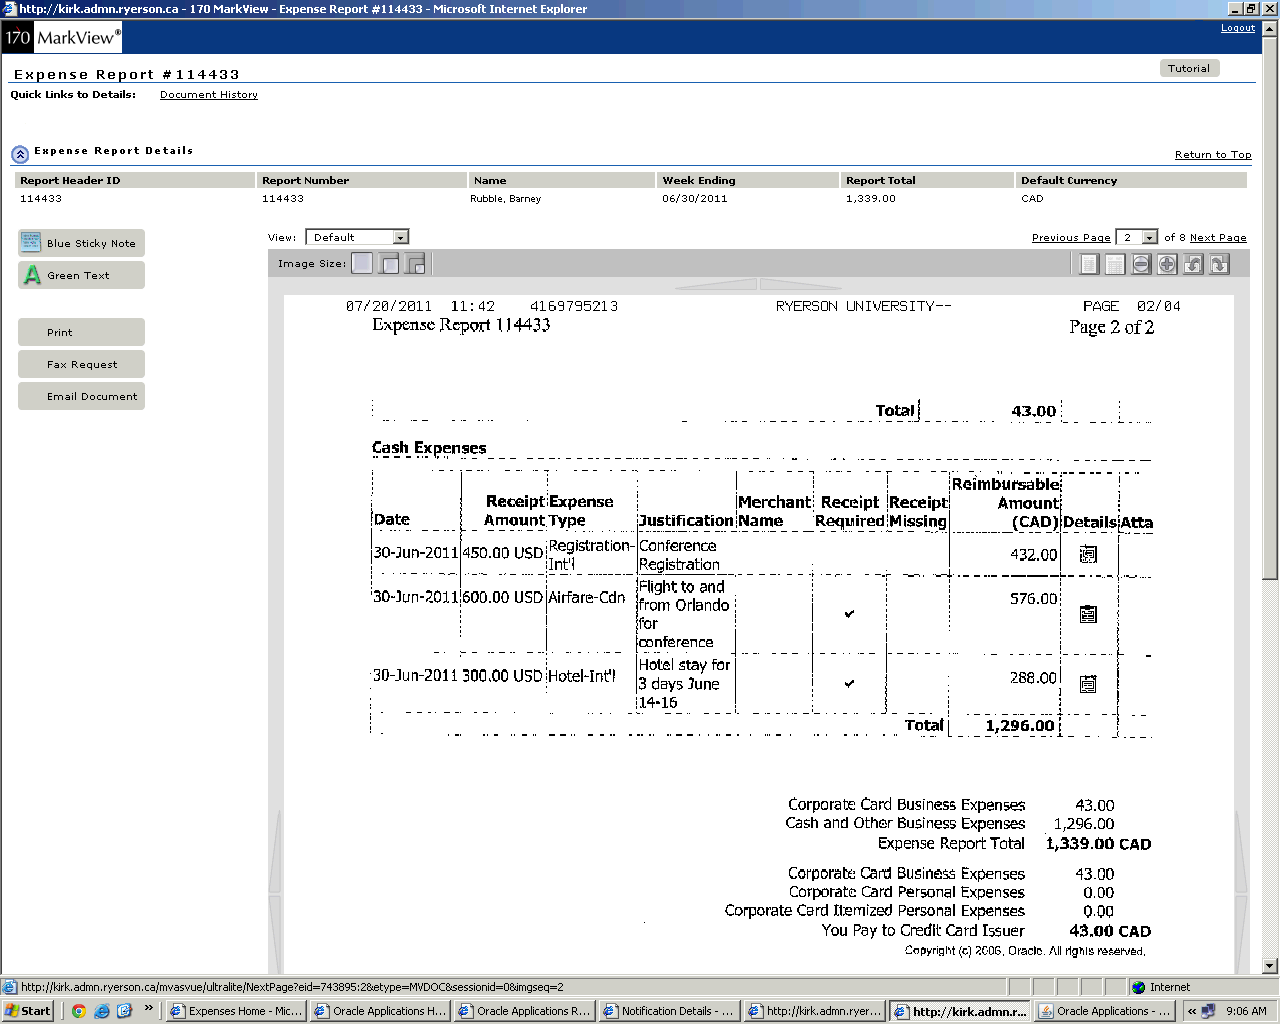The width and height of the screenshot is (1280, 1024).
Task: Go to the Next Page link
Action: [x=1217, y=238]
